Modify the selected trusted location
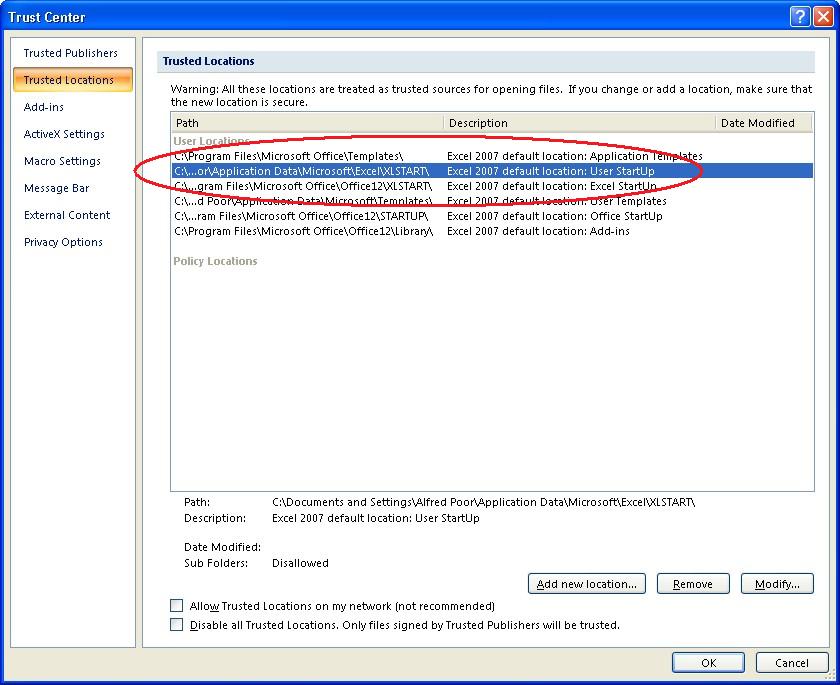The image size is (840, 685). (x=777, y=583)
